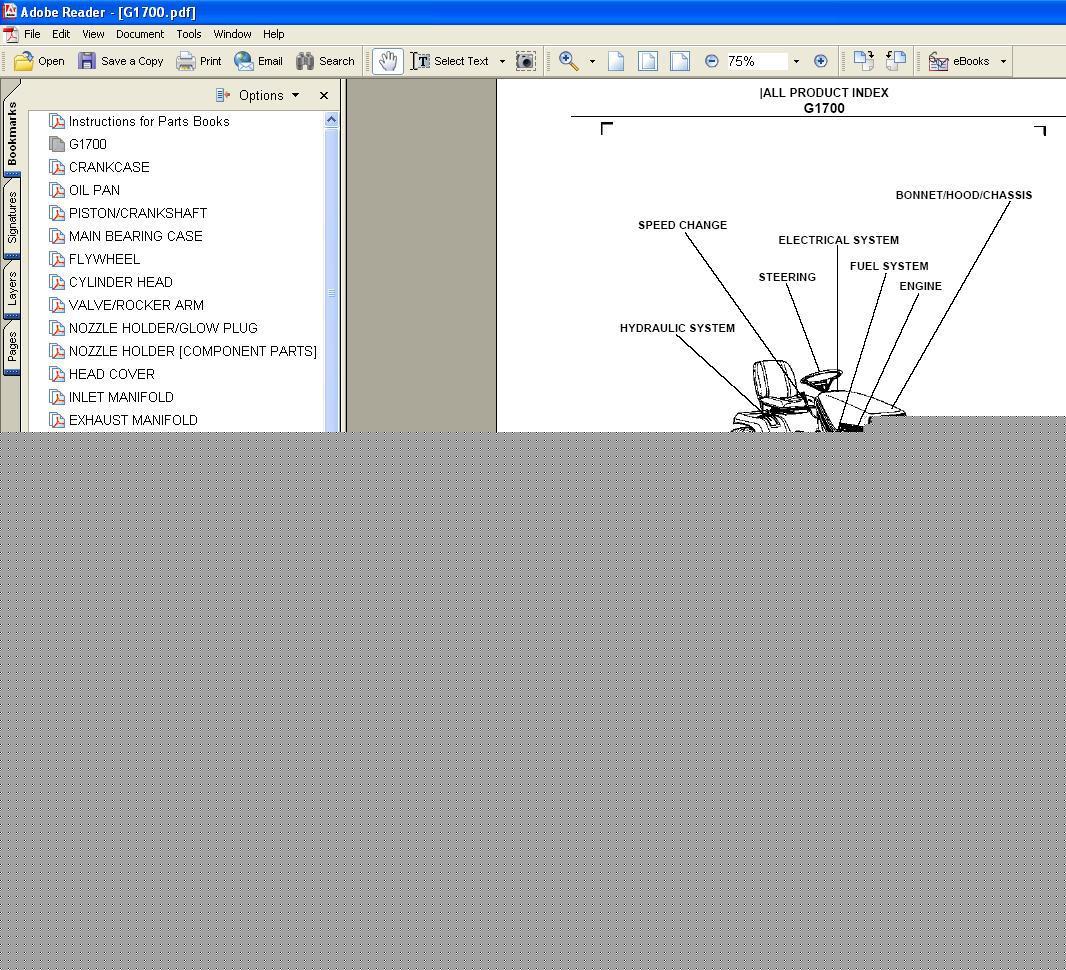Click the BONNET/HOOD/CHASSIS diagram label

coord(963,195)
